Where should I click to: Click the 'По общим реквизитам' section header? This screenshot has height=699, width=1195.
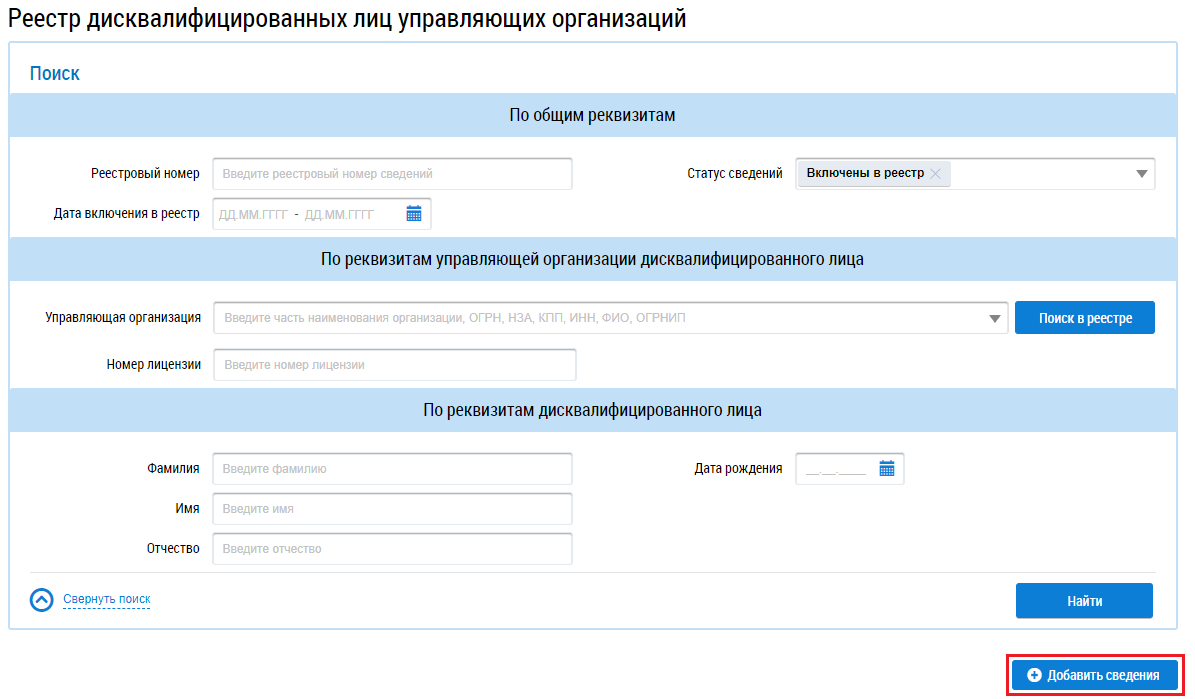[x=592, y=115]
